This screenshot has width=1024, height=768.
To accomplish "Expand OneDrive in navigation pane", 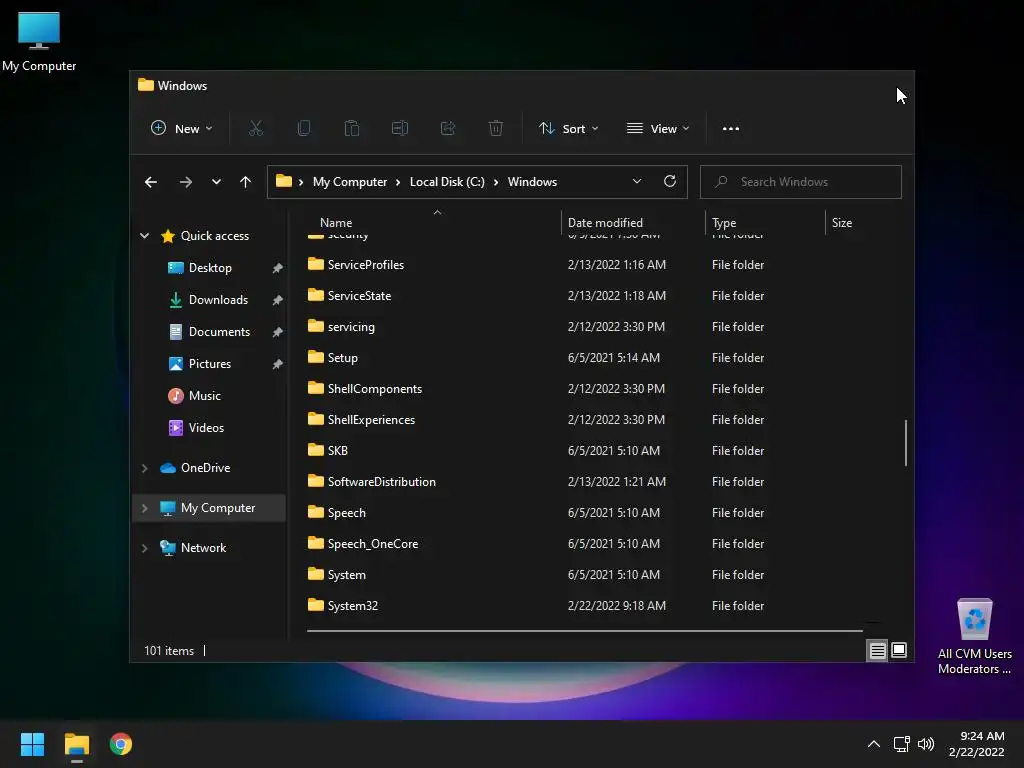I will pos(145,468).
